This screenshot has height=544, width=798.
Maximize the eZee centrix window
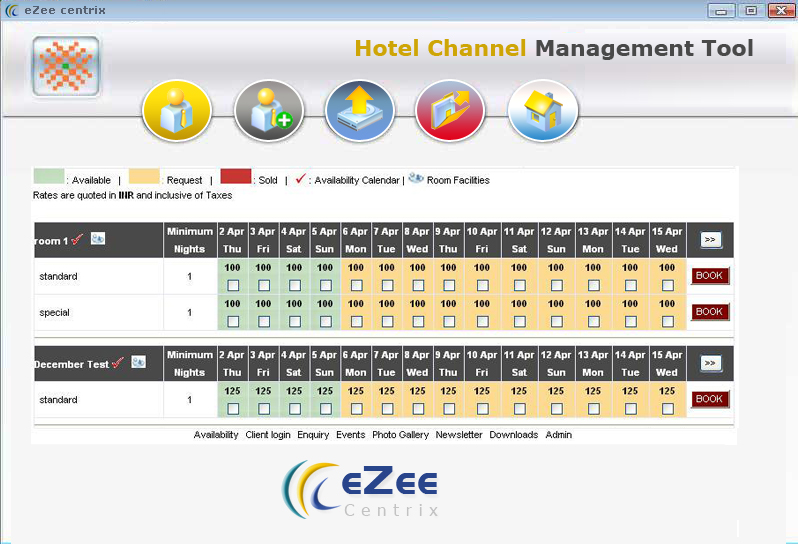[751, 10]
